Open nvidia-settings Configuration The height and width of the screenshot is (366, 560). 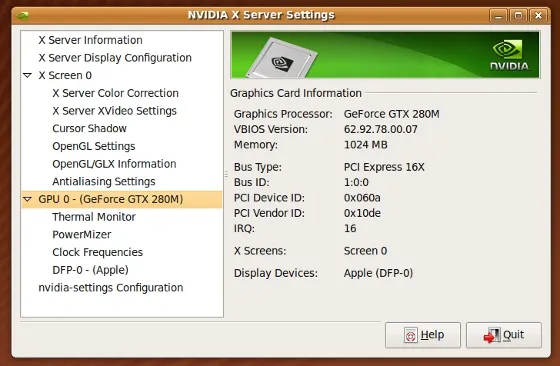tap(111, 287)
